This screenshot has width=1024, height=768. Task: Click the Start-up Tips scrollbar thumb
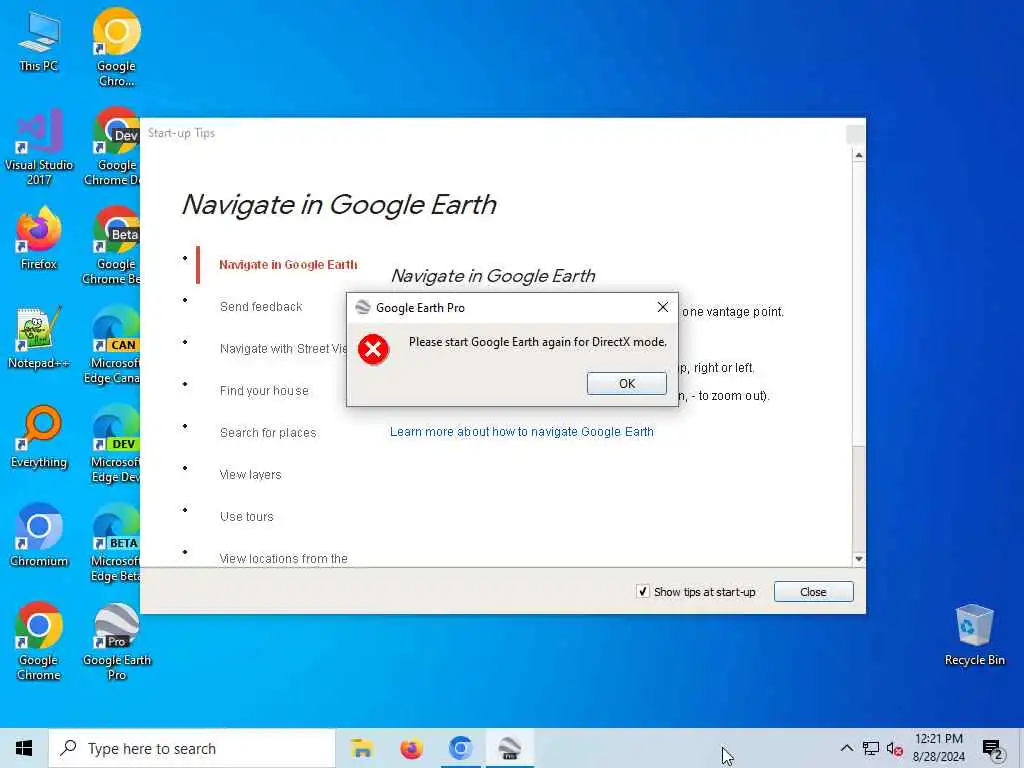coord(859,304)
